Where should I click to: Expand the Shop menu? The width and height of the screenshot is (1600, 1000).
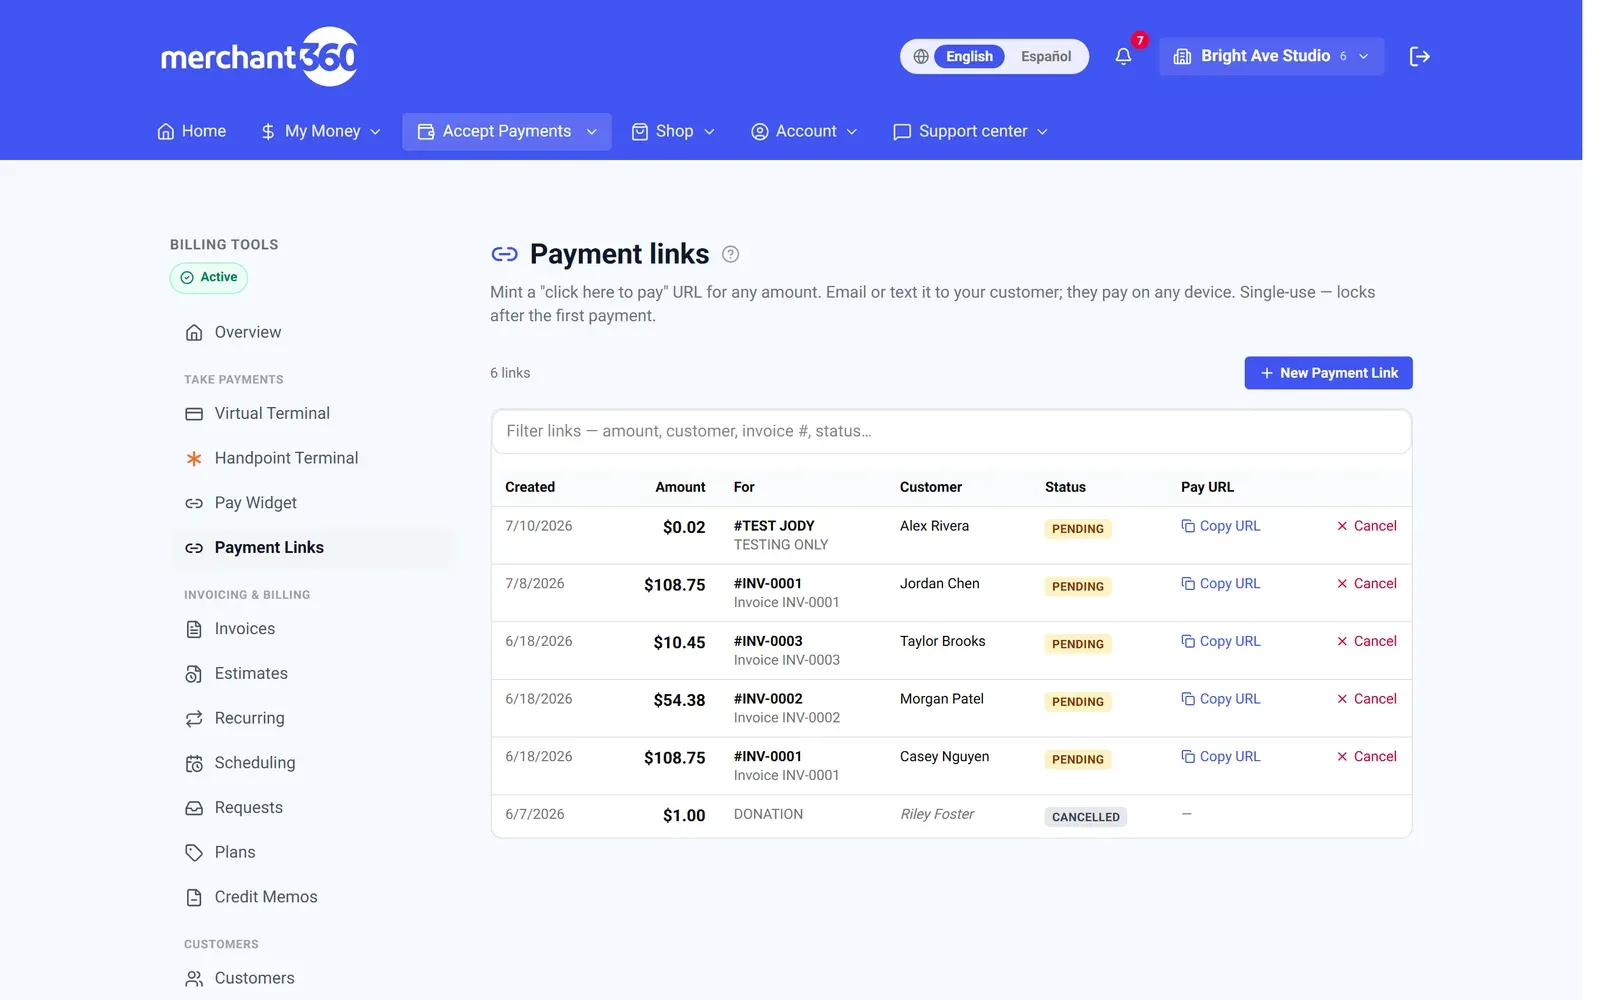click(x=673, y=131)
